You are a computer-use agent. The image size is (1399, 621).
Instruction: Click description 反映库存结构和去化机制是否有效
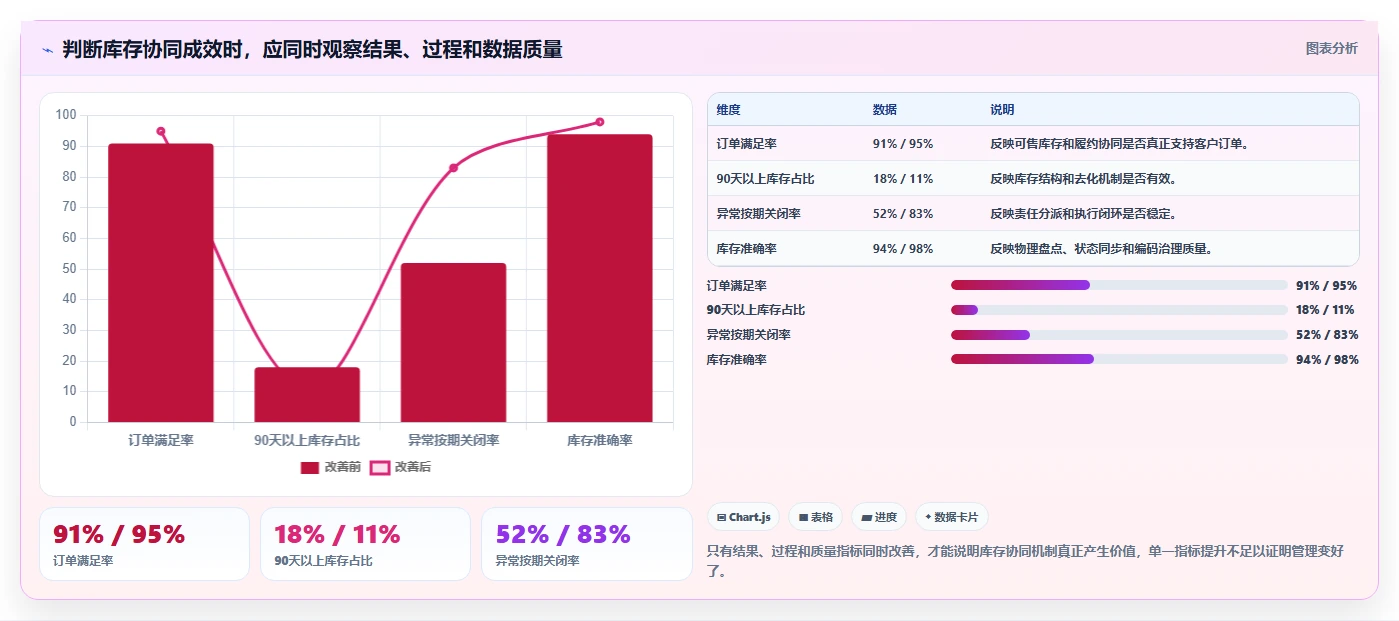point(1083,179)
